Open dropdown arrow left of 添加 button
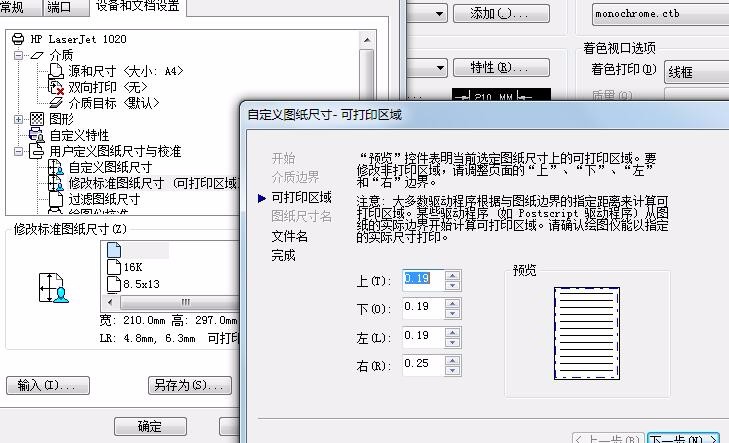Viewport: 729px width, 443px height. pyautogui.click(x=439, y=14)
